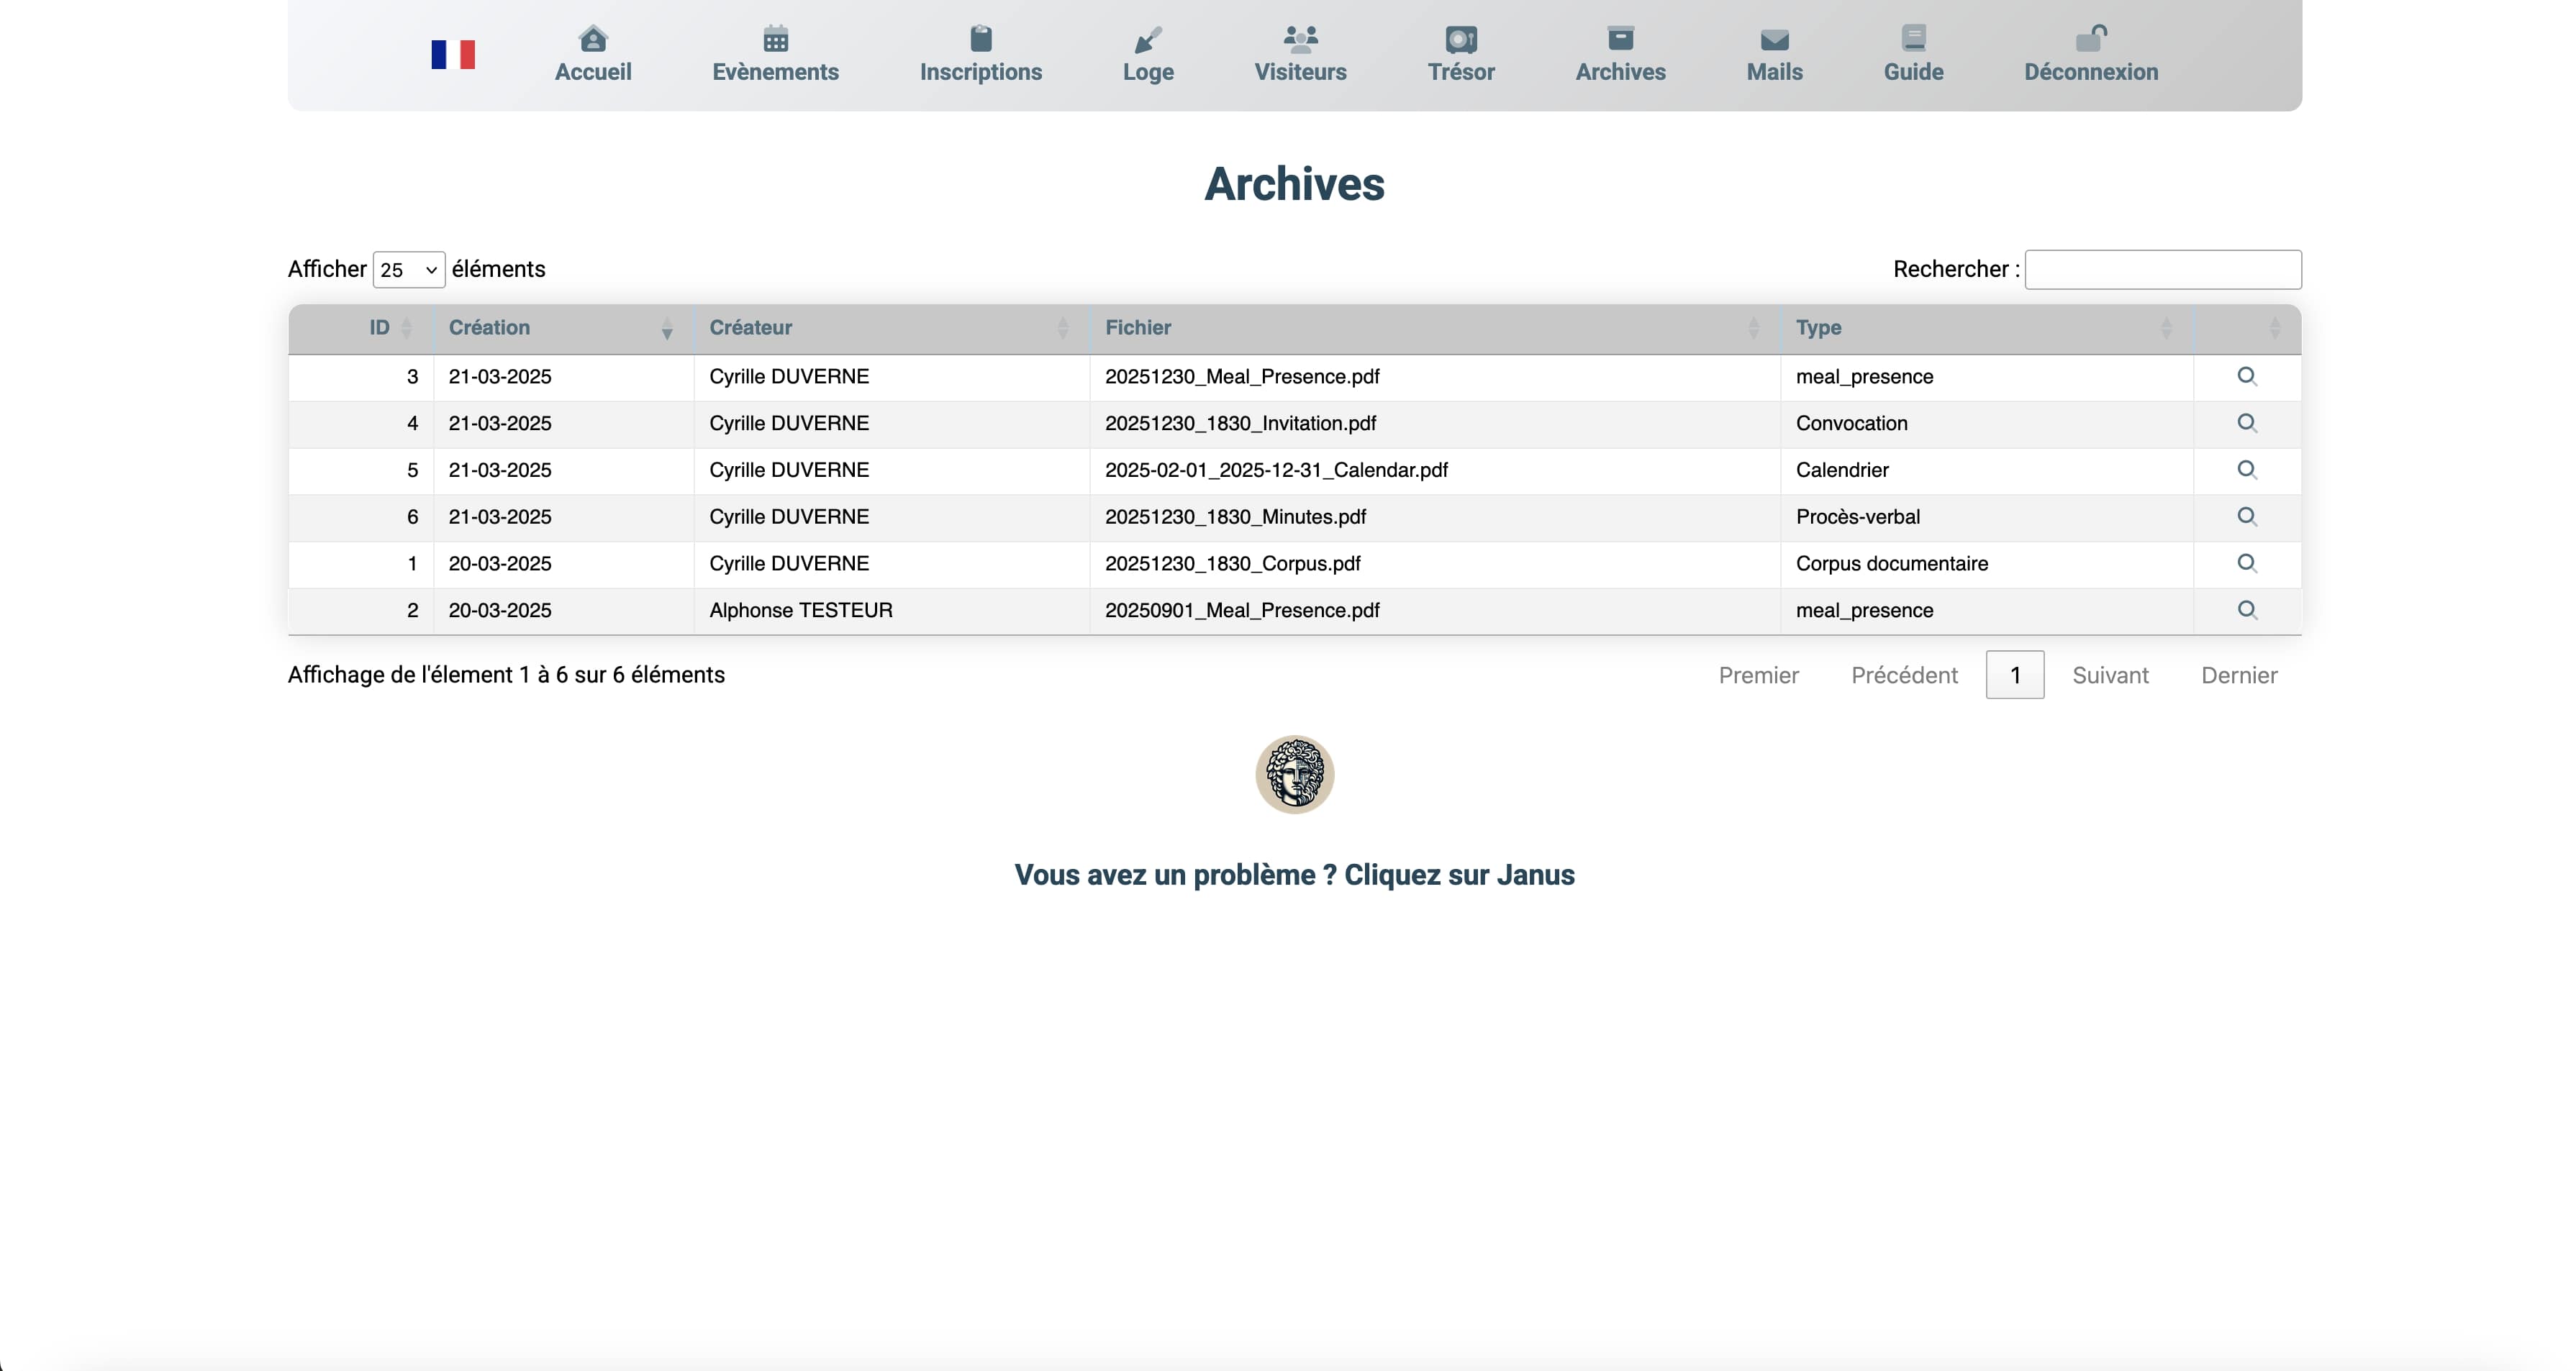Go to Evènements menu
This screenshot has width=2576, height=1371.
coord(775,55)
